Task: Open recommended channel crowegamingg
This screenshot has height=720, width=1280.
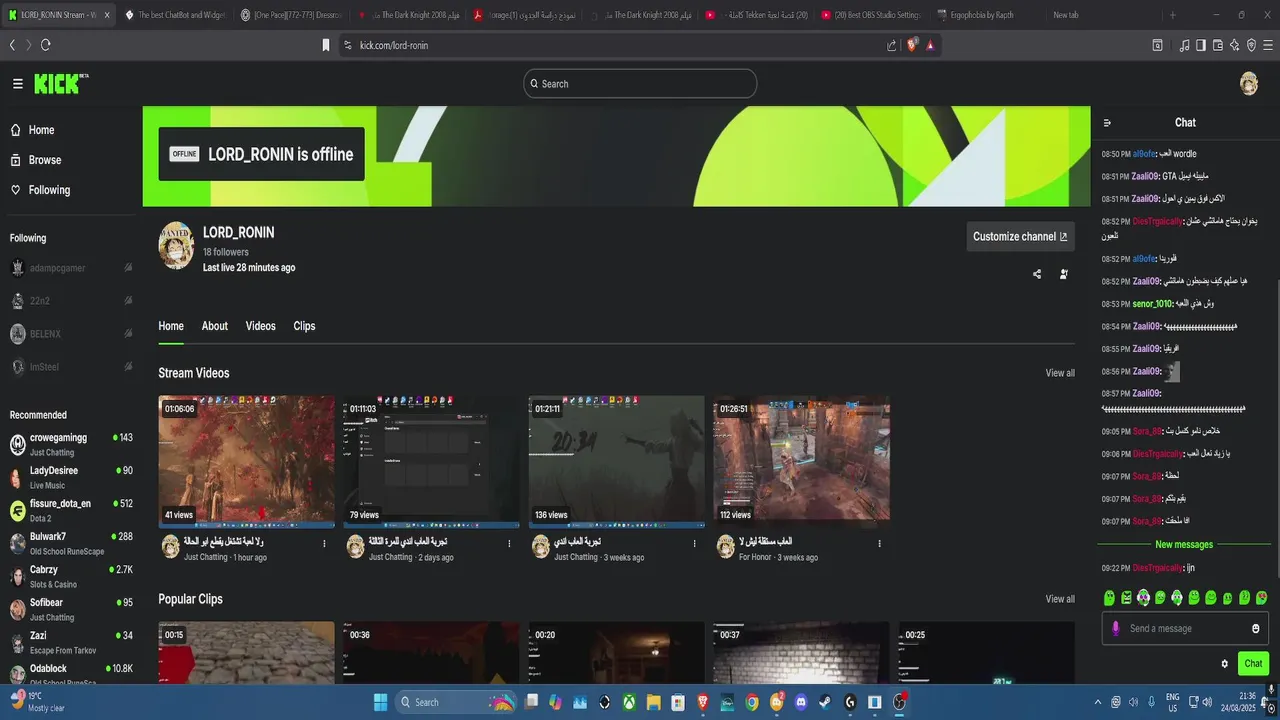Action: [x=70, y=444]
